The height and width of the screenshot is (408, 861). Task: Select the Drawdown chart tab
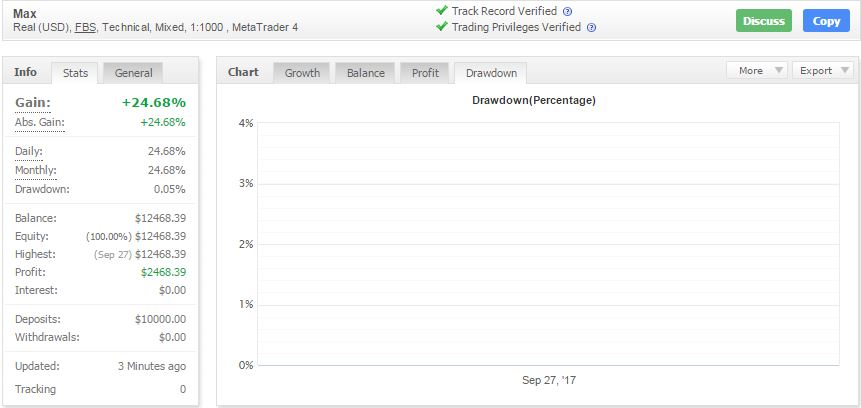491,73
